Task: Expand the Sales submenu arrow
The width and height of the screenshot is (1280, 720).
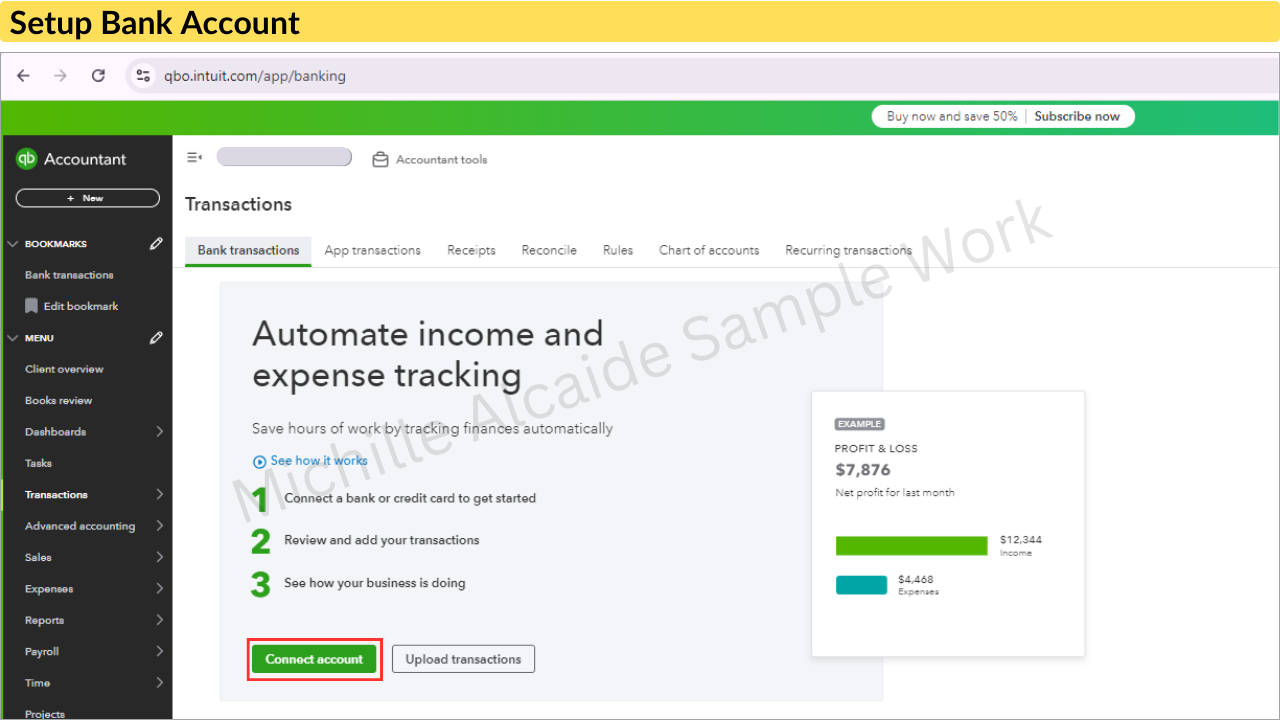Action: point(159,558)
